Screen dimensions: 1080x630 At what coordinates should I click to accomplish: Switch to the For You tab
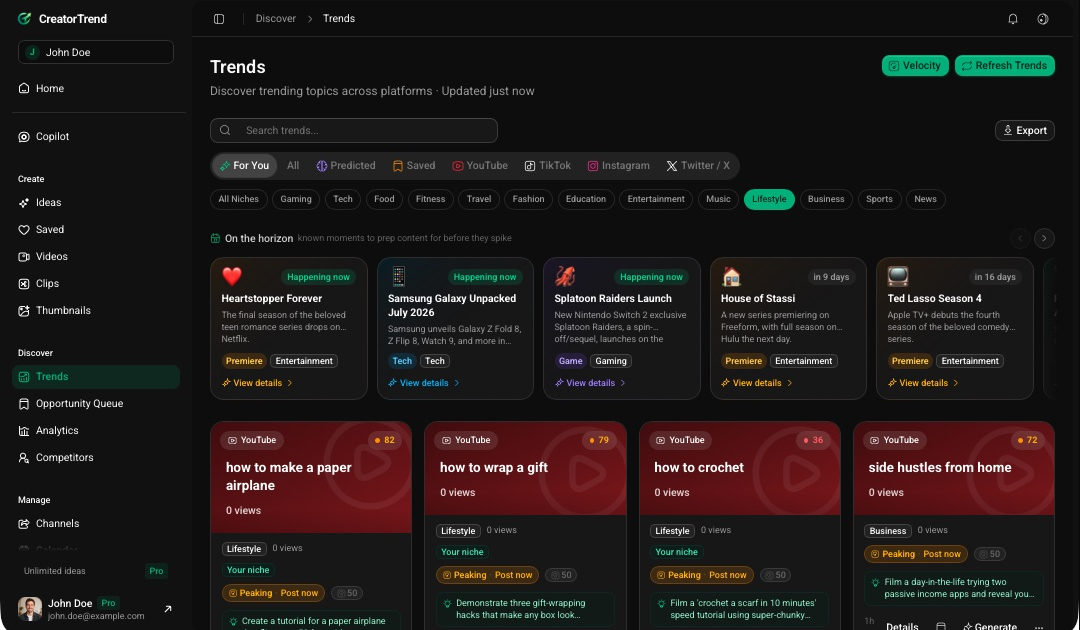[x=245, y=165]
